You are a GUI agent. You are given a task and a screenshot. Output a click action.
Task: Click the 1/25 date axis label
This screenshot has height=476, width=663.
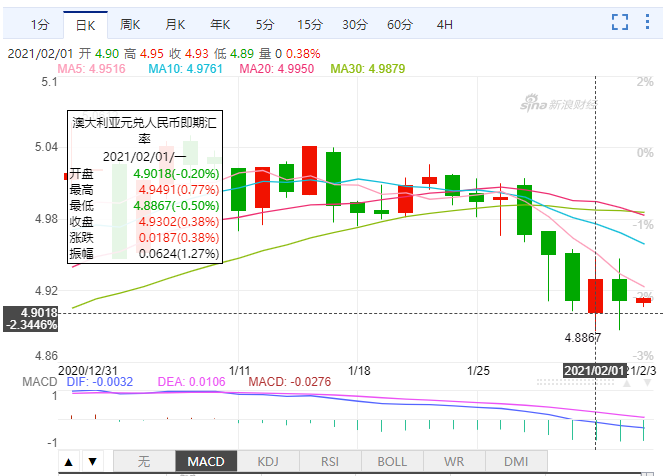tap(478, 371)
